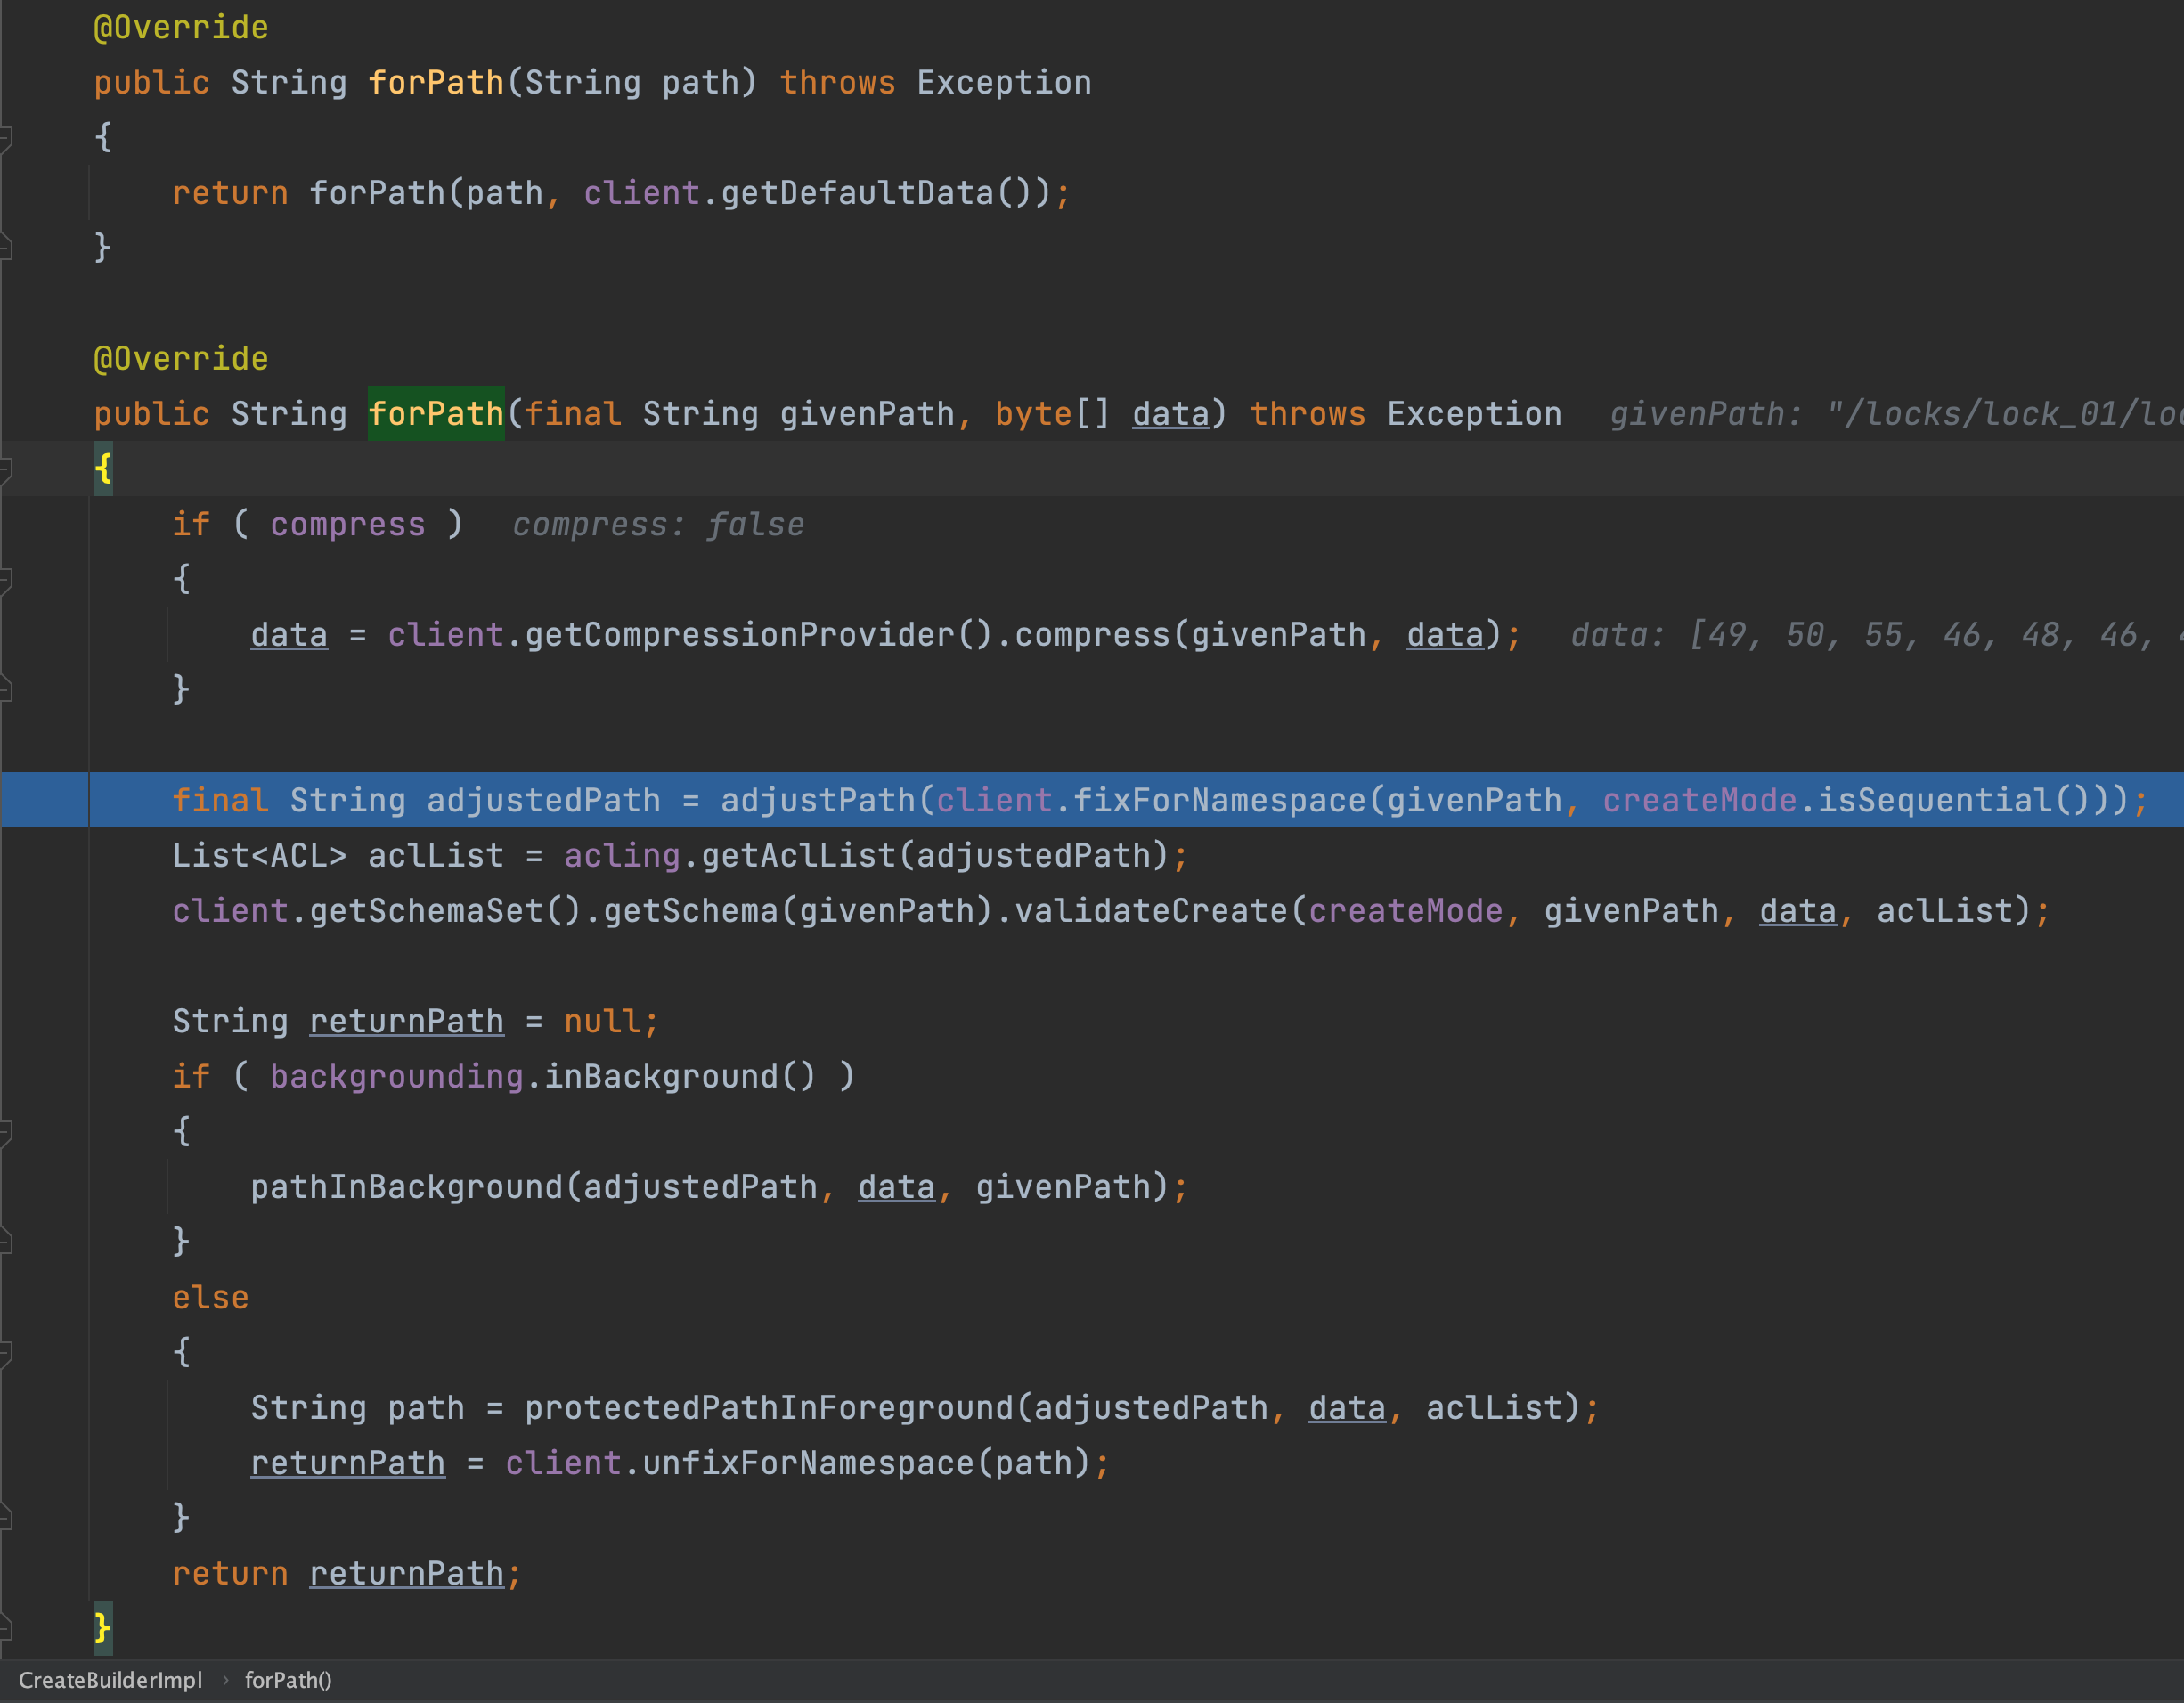Click 'createMode' in the validateCreate arguments
The height and width of the screenshot is (1703, 2184).
(x=1406, y=911)
